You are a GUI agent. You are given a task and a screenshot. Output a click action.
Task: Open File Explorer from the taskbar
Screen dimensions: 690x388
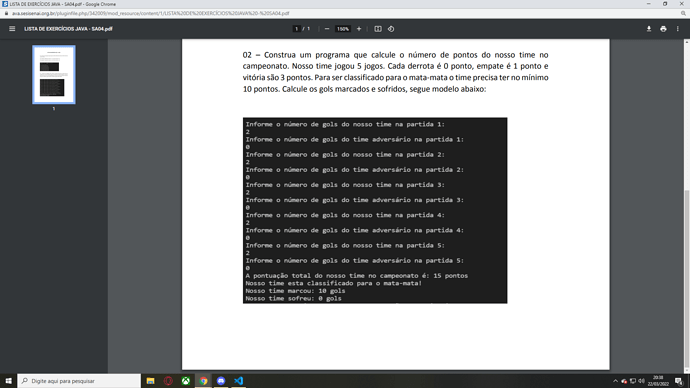[150, 381]
